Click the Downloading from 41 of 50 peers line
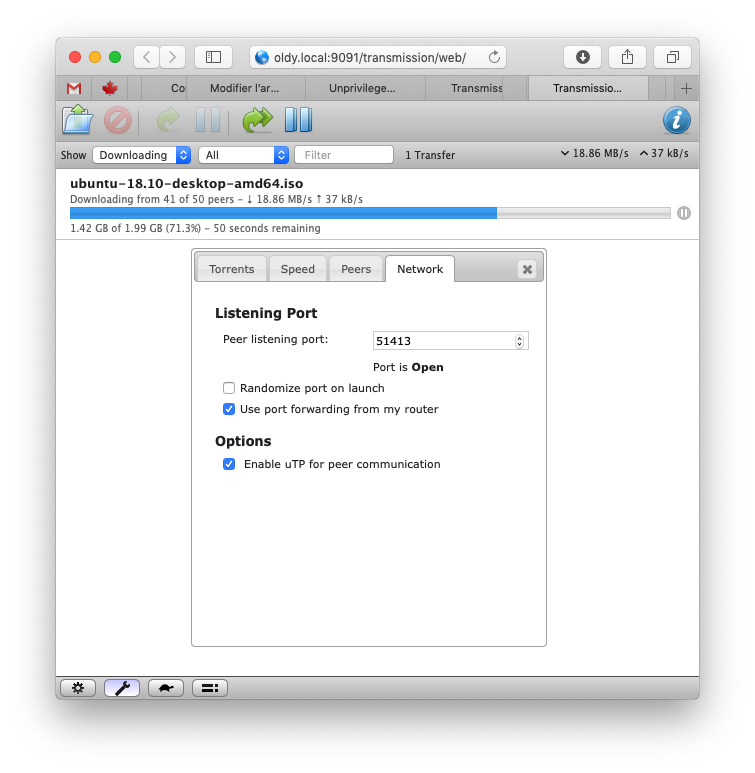 [216, 199]
